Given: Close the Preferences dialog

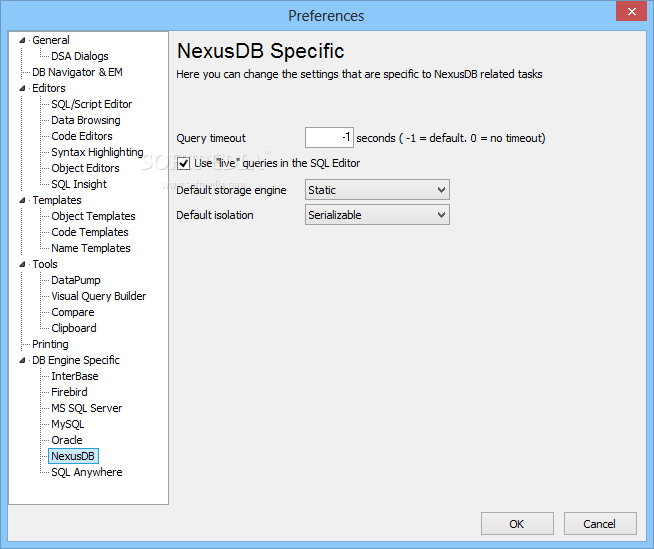Looking at the screenshot, I should pyautogui.click(x=631, y=11).
